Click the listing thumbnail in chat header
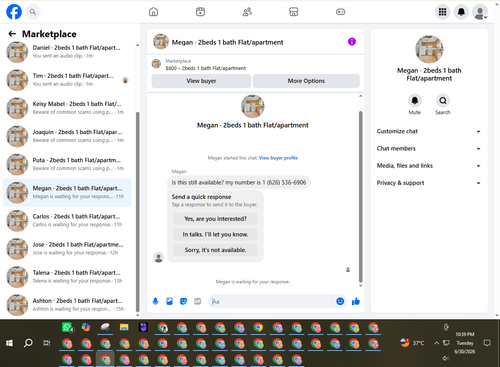This screenshot has height=367, width=500. coord(160,42)
